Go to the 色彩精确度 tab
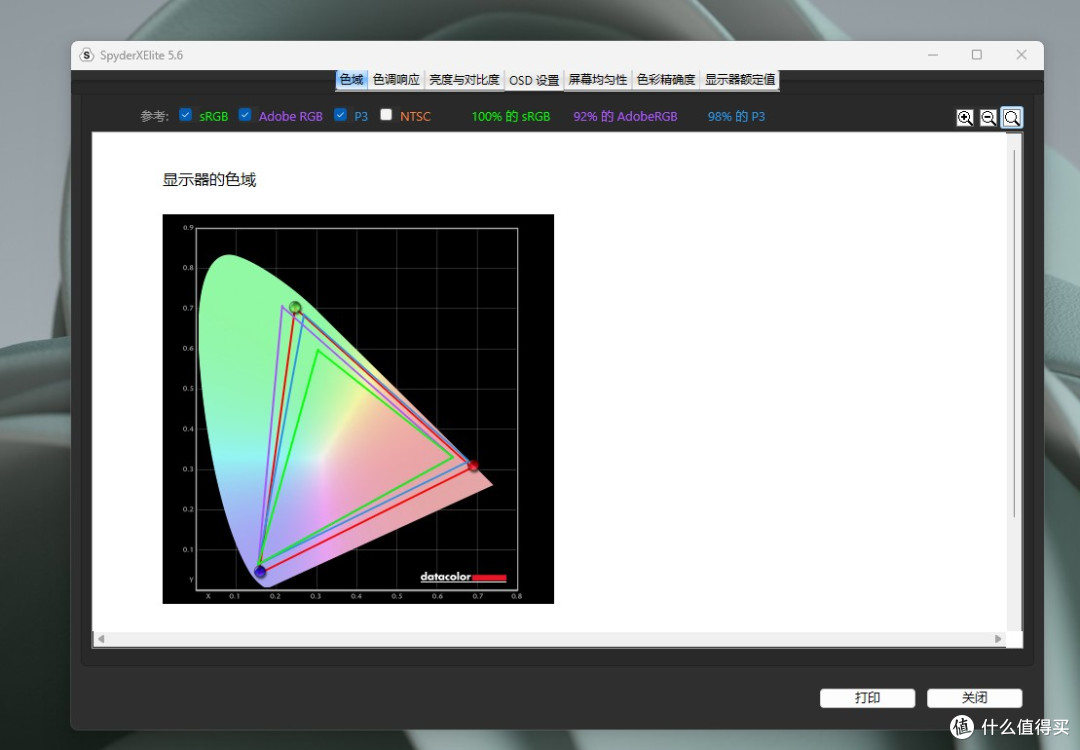 [x=666, y=80]
